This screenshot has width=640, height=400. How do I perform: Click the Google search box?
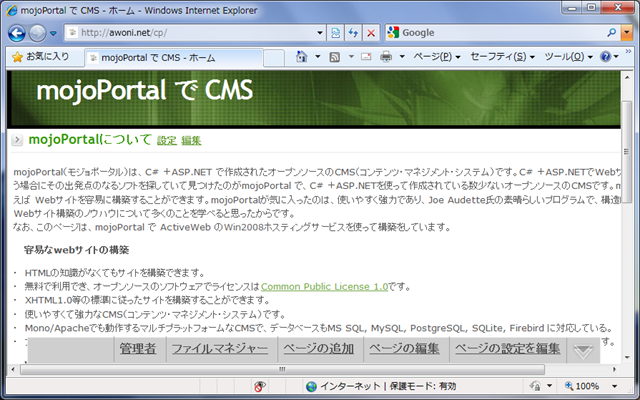[x=494, y=33]
